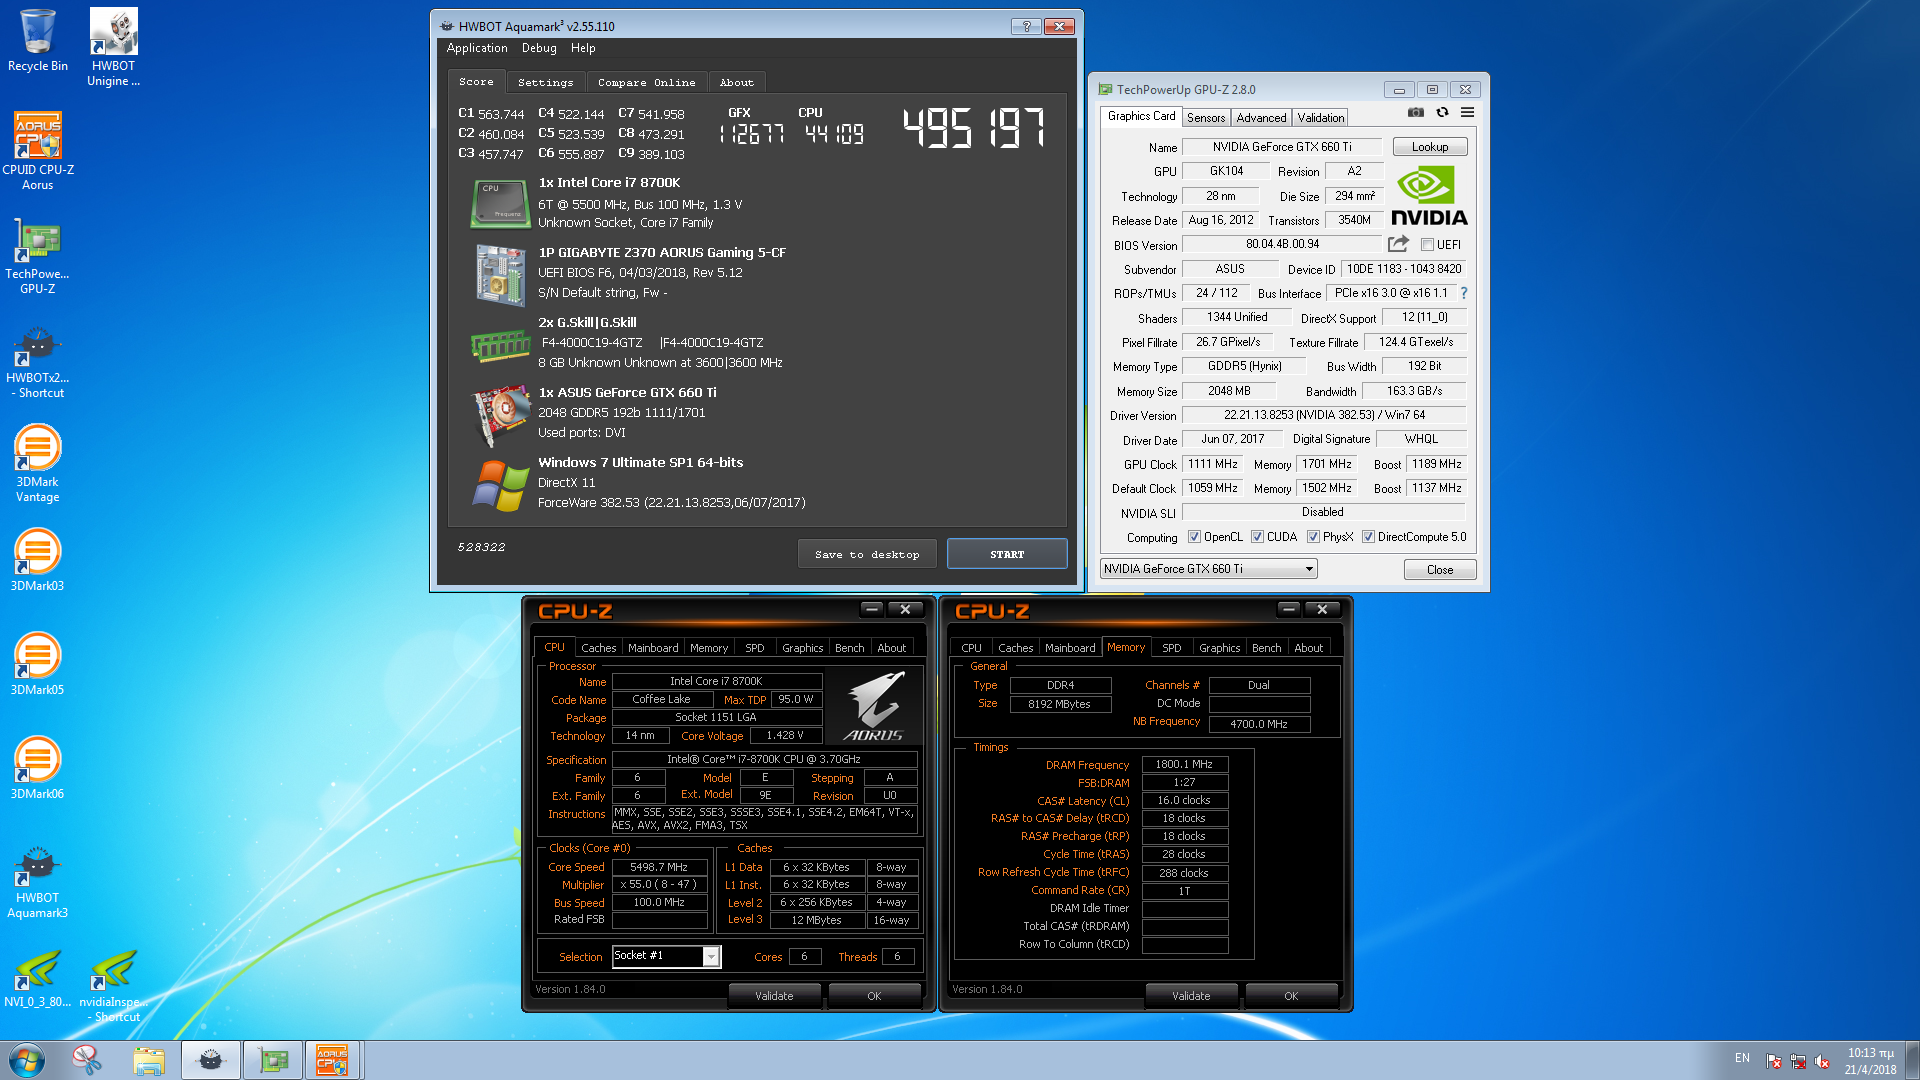
Task: Click the Close button in GPU-Z
Action: pyautogui.click(x=1440, y=569)
